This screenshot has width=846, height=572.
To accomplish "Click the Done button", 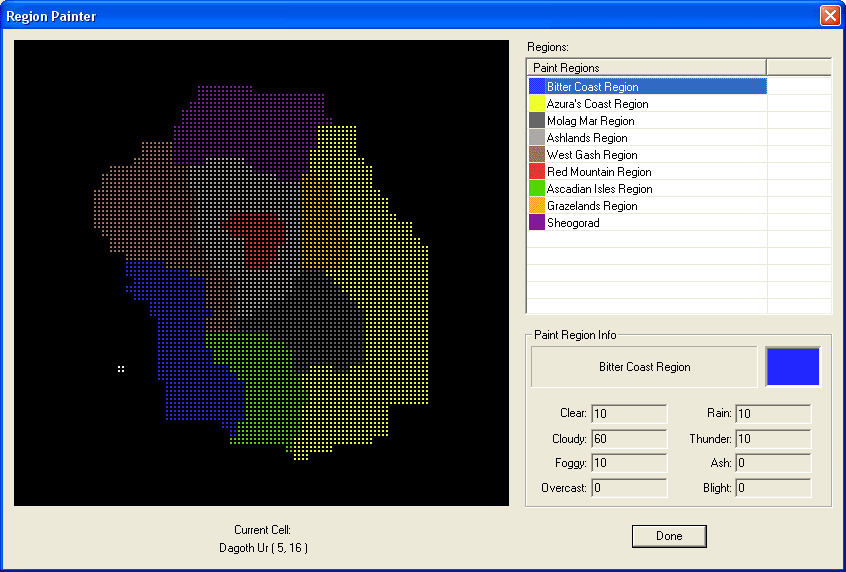I will tap(669, 536).
